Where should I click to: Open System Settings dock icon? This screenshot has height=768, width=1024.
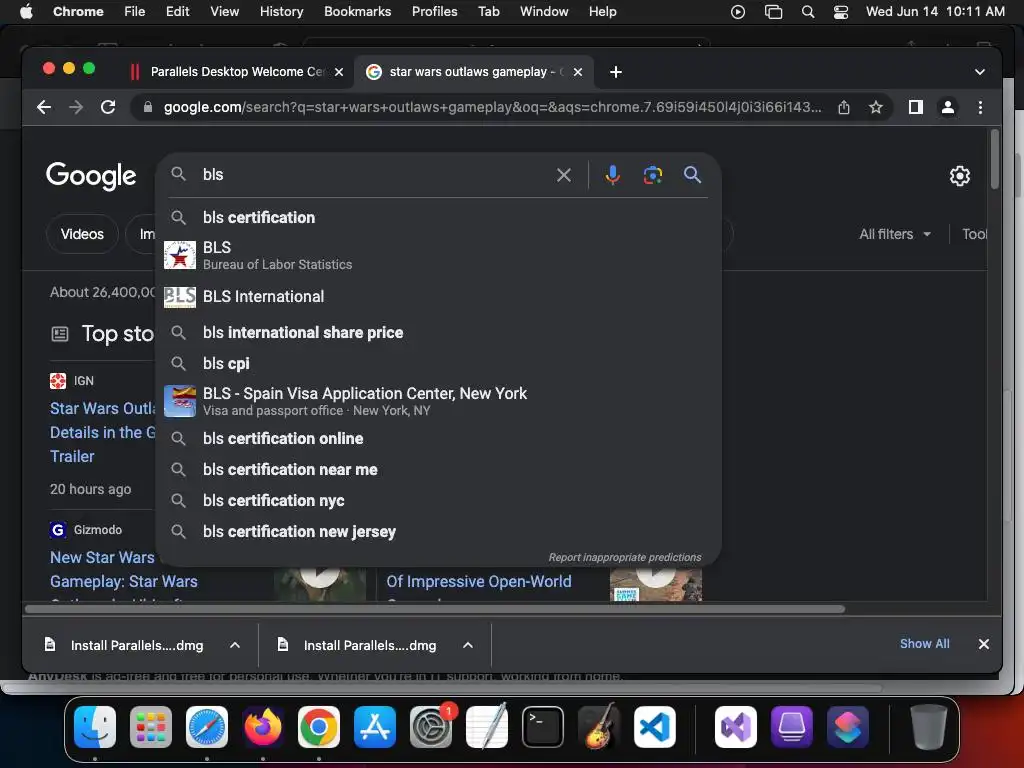click(431, 726)
